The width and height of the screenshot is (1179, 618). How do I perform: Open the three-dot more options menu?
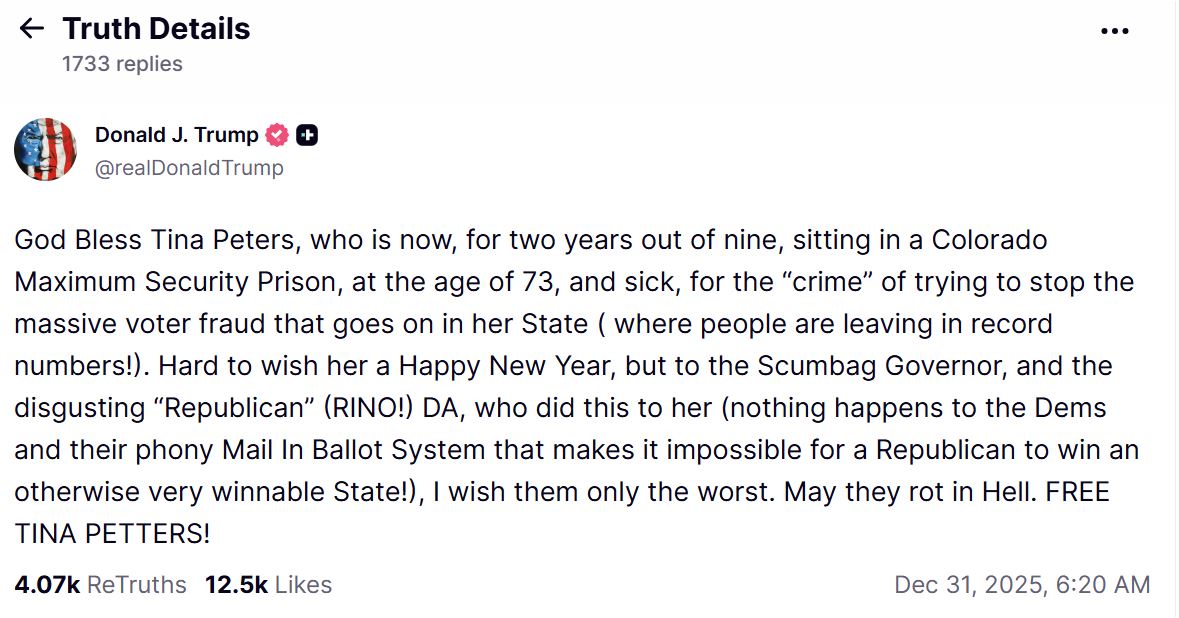(1114, 31)
